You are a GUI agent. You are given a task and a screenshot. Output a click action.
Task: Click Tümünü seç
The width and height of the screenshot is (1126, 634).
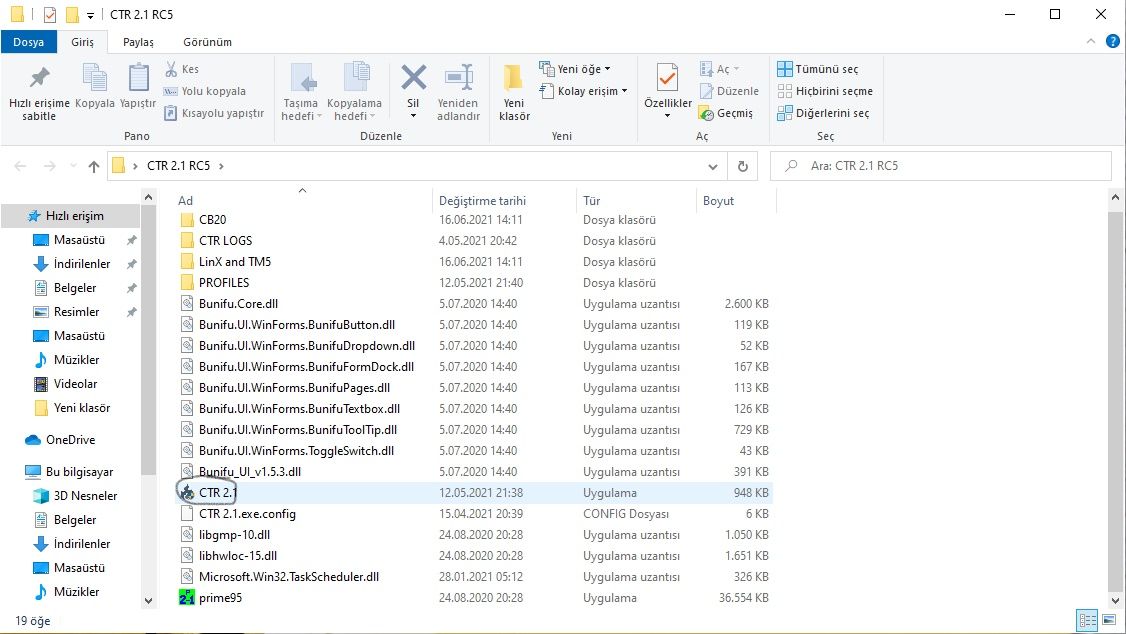coord(817,69)
